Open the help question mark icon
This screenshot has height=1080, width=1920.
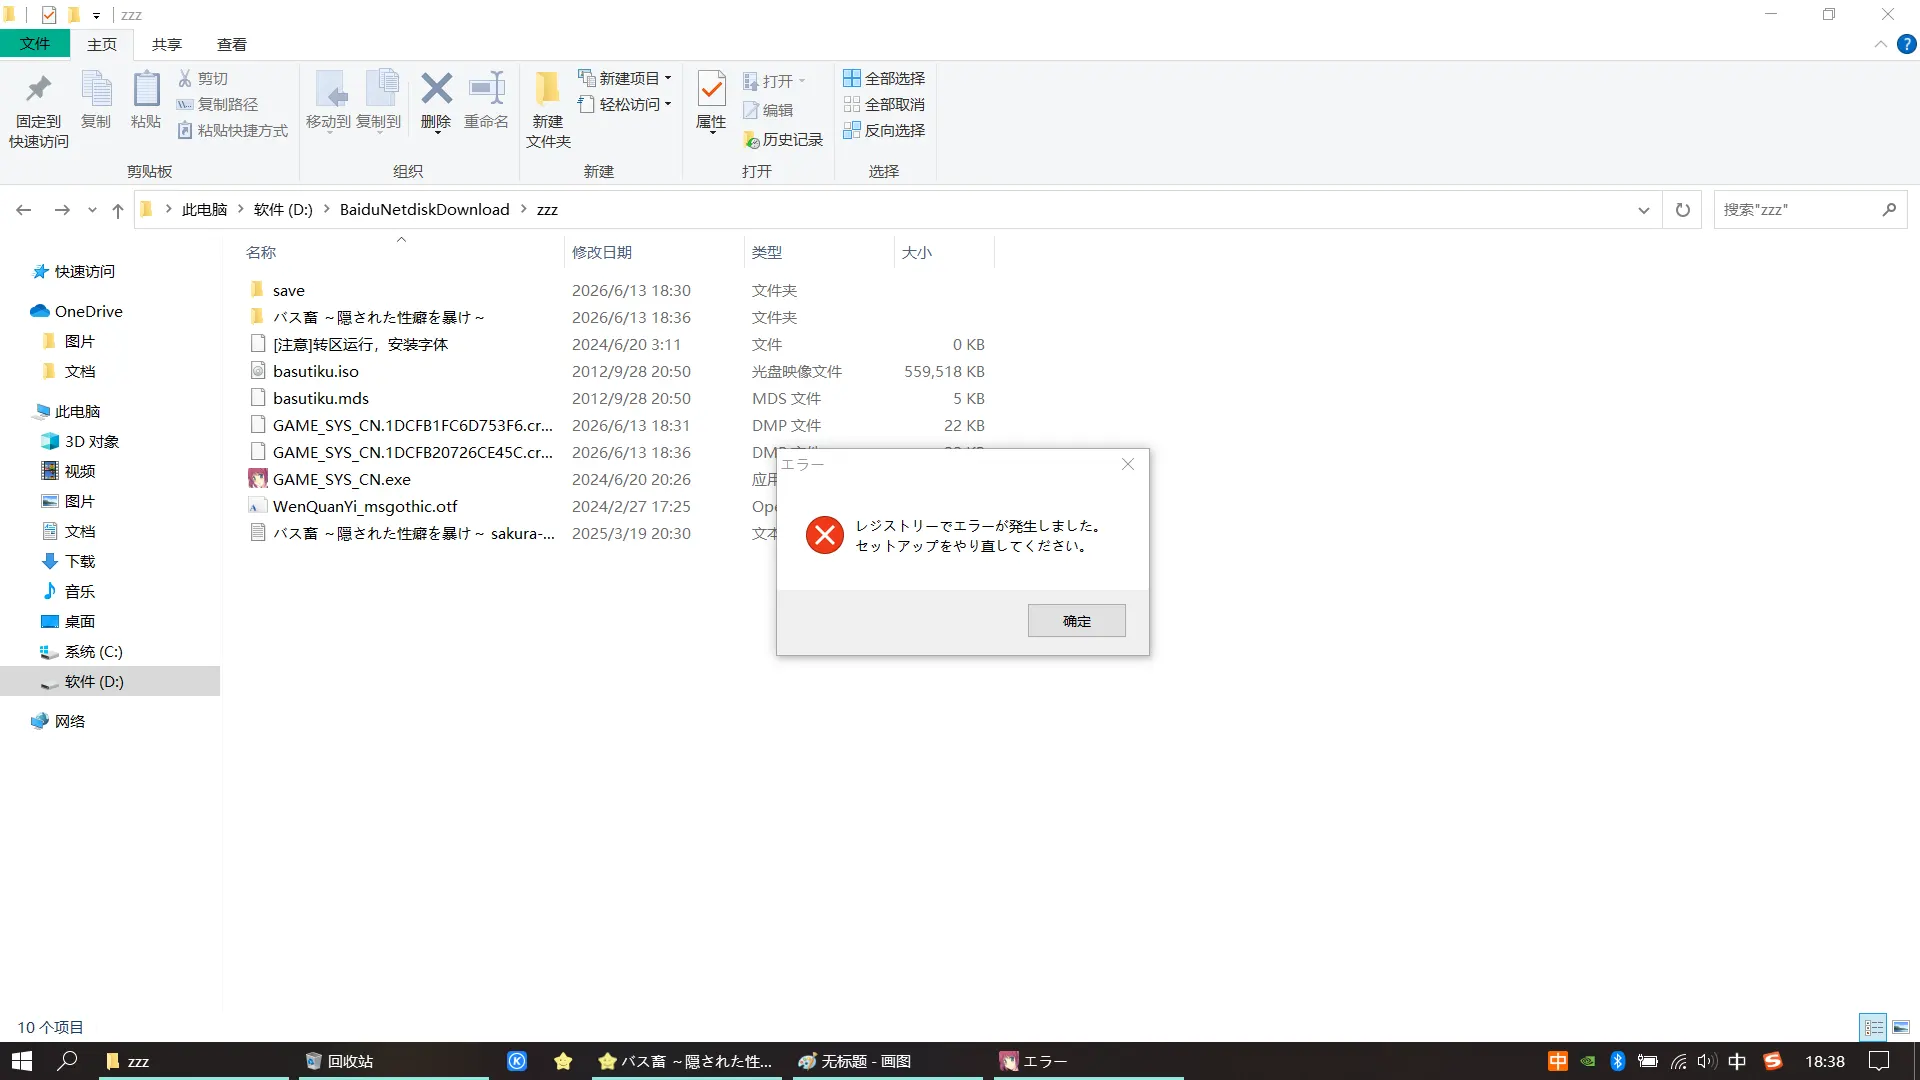click(1907, 44)
